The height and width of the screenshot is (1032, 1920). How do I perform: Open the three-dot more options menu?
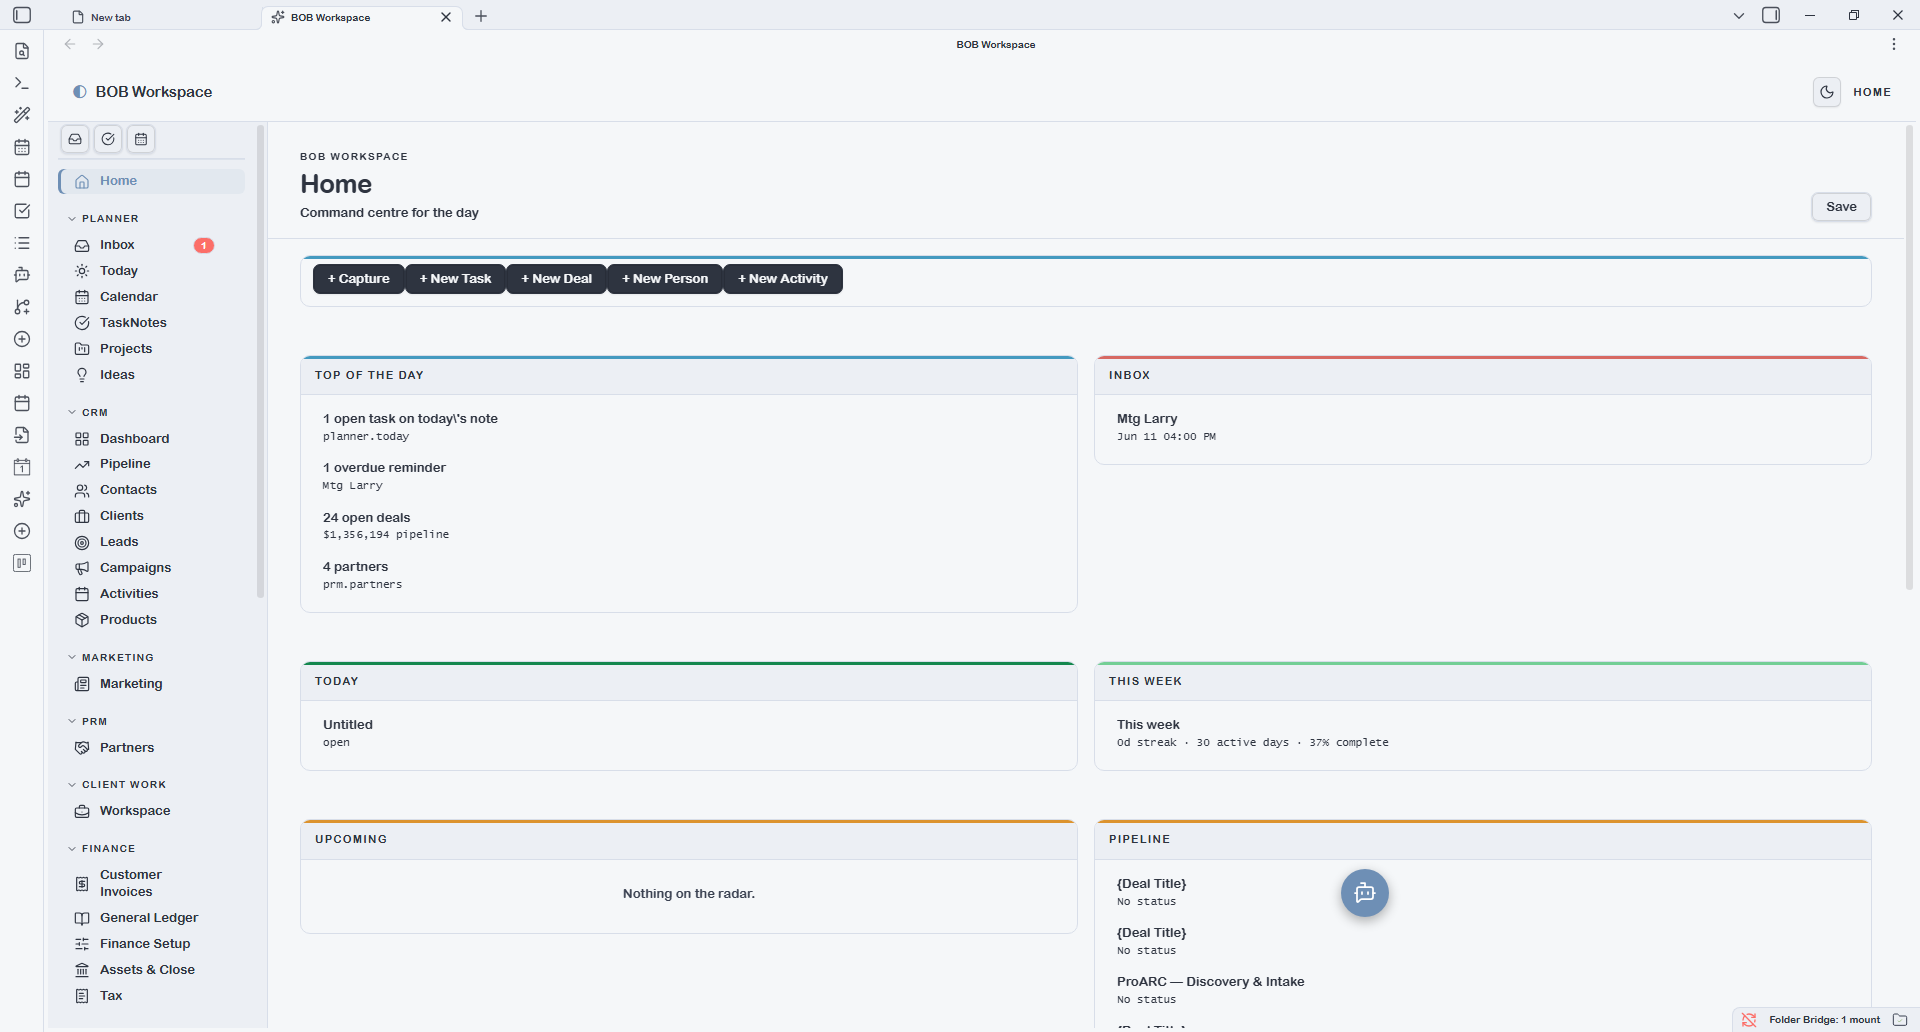coord(1894,44)
